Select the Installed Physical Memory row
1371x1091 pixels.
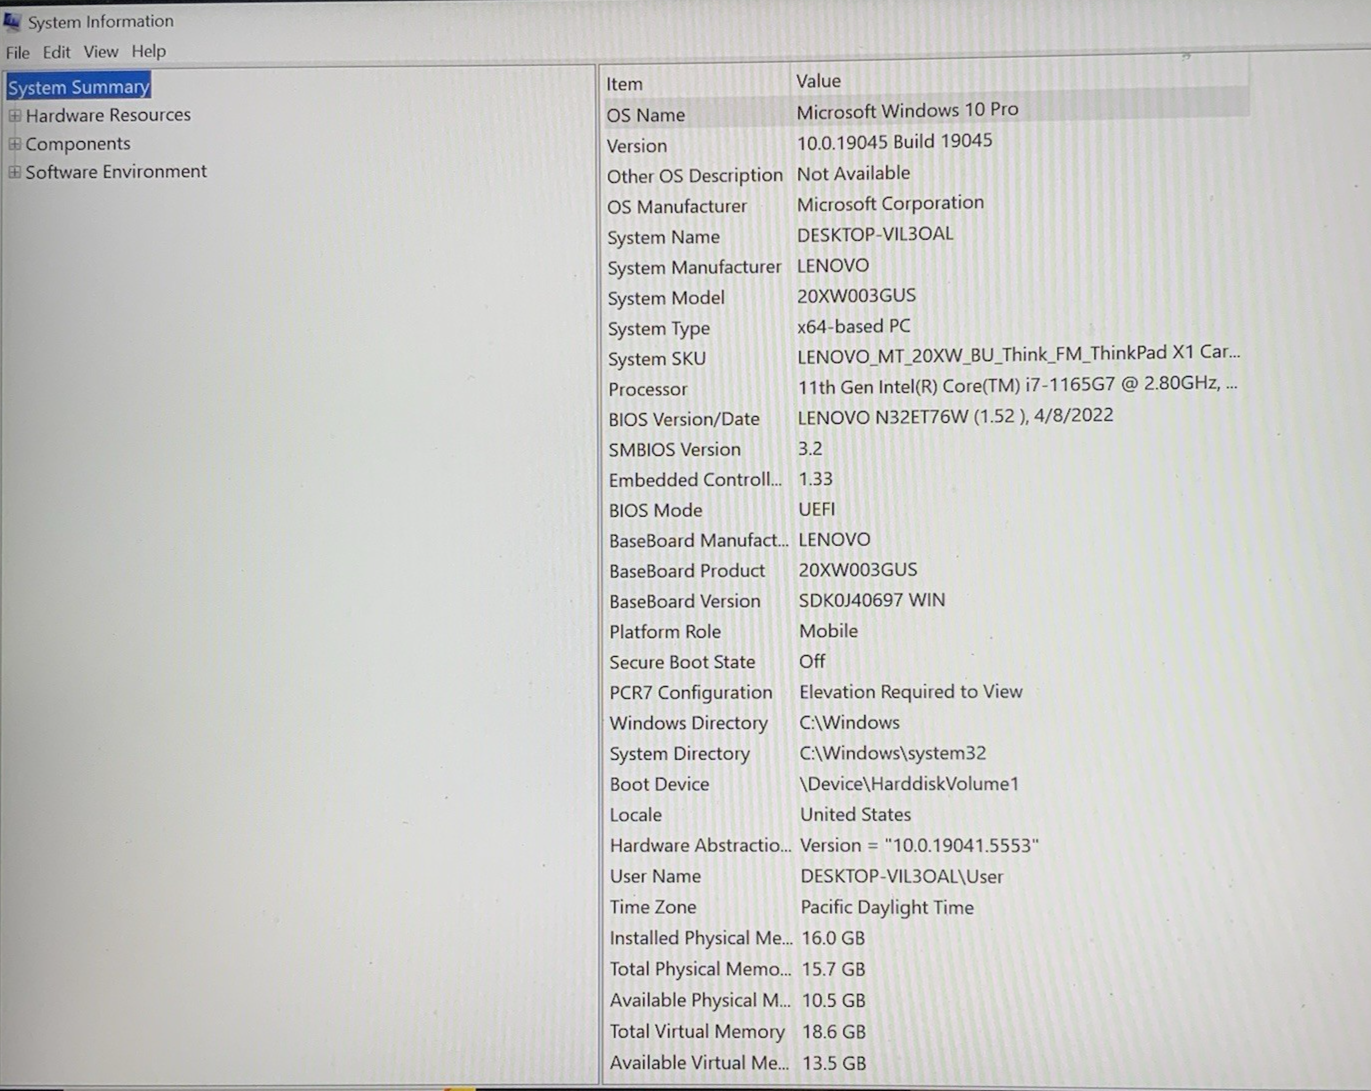(700, 938)
